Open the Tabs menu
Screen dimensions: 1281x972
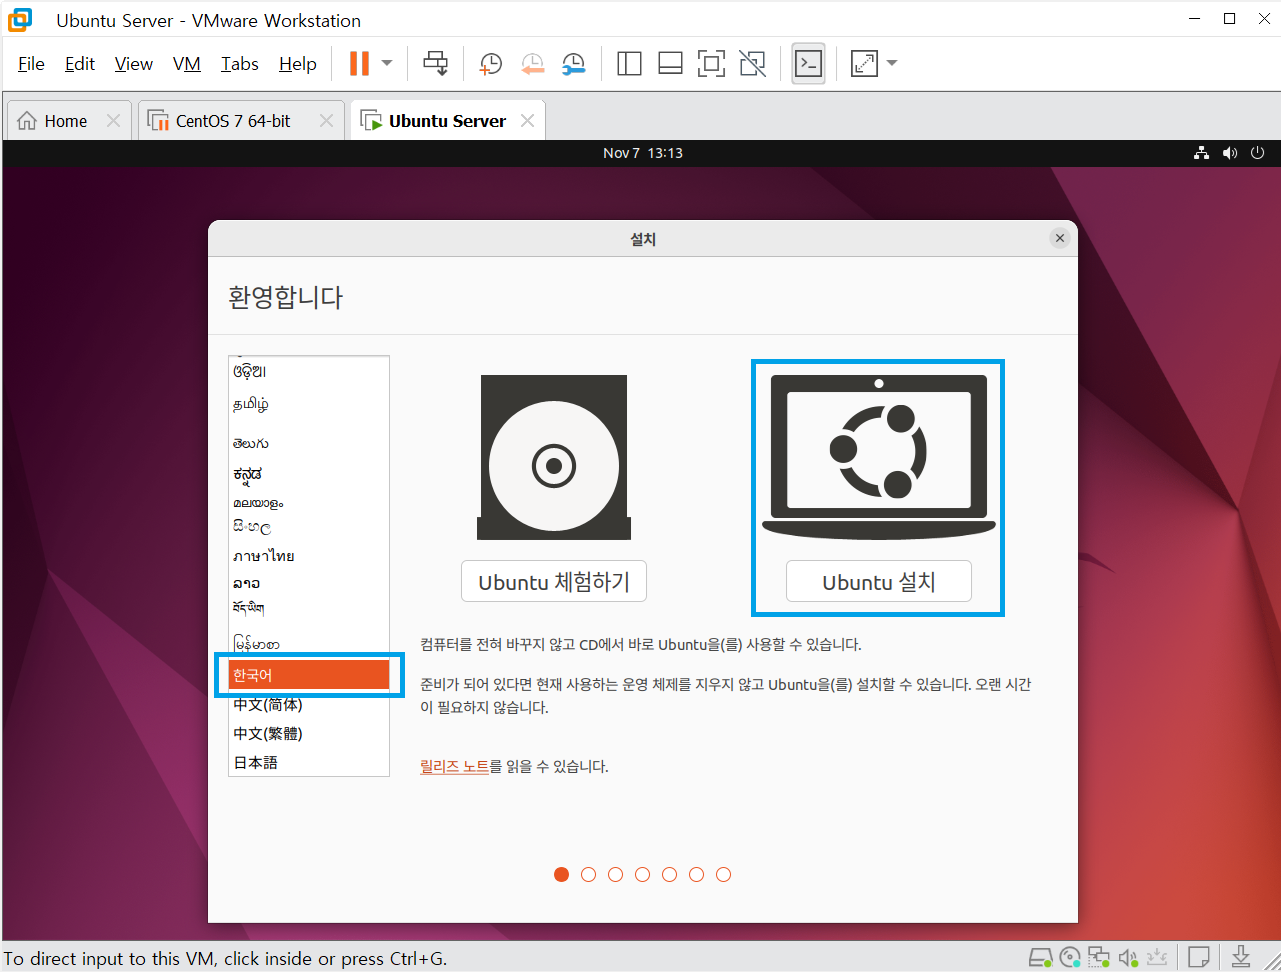pyautogui.click(x=240, y=64)
